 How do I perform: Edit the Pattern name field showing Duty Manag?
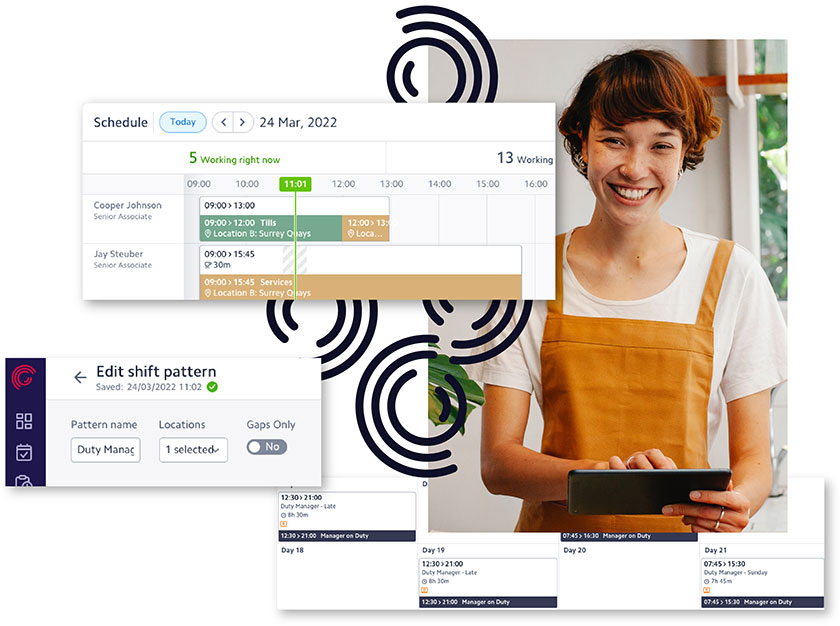(x=105, y=450)
